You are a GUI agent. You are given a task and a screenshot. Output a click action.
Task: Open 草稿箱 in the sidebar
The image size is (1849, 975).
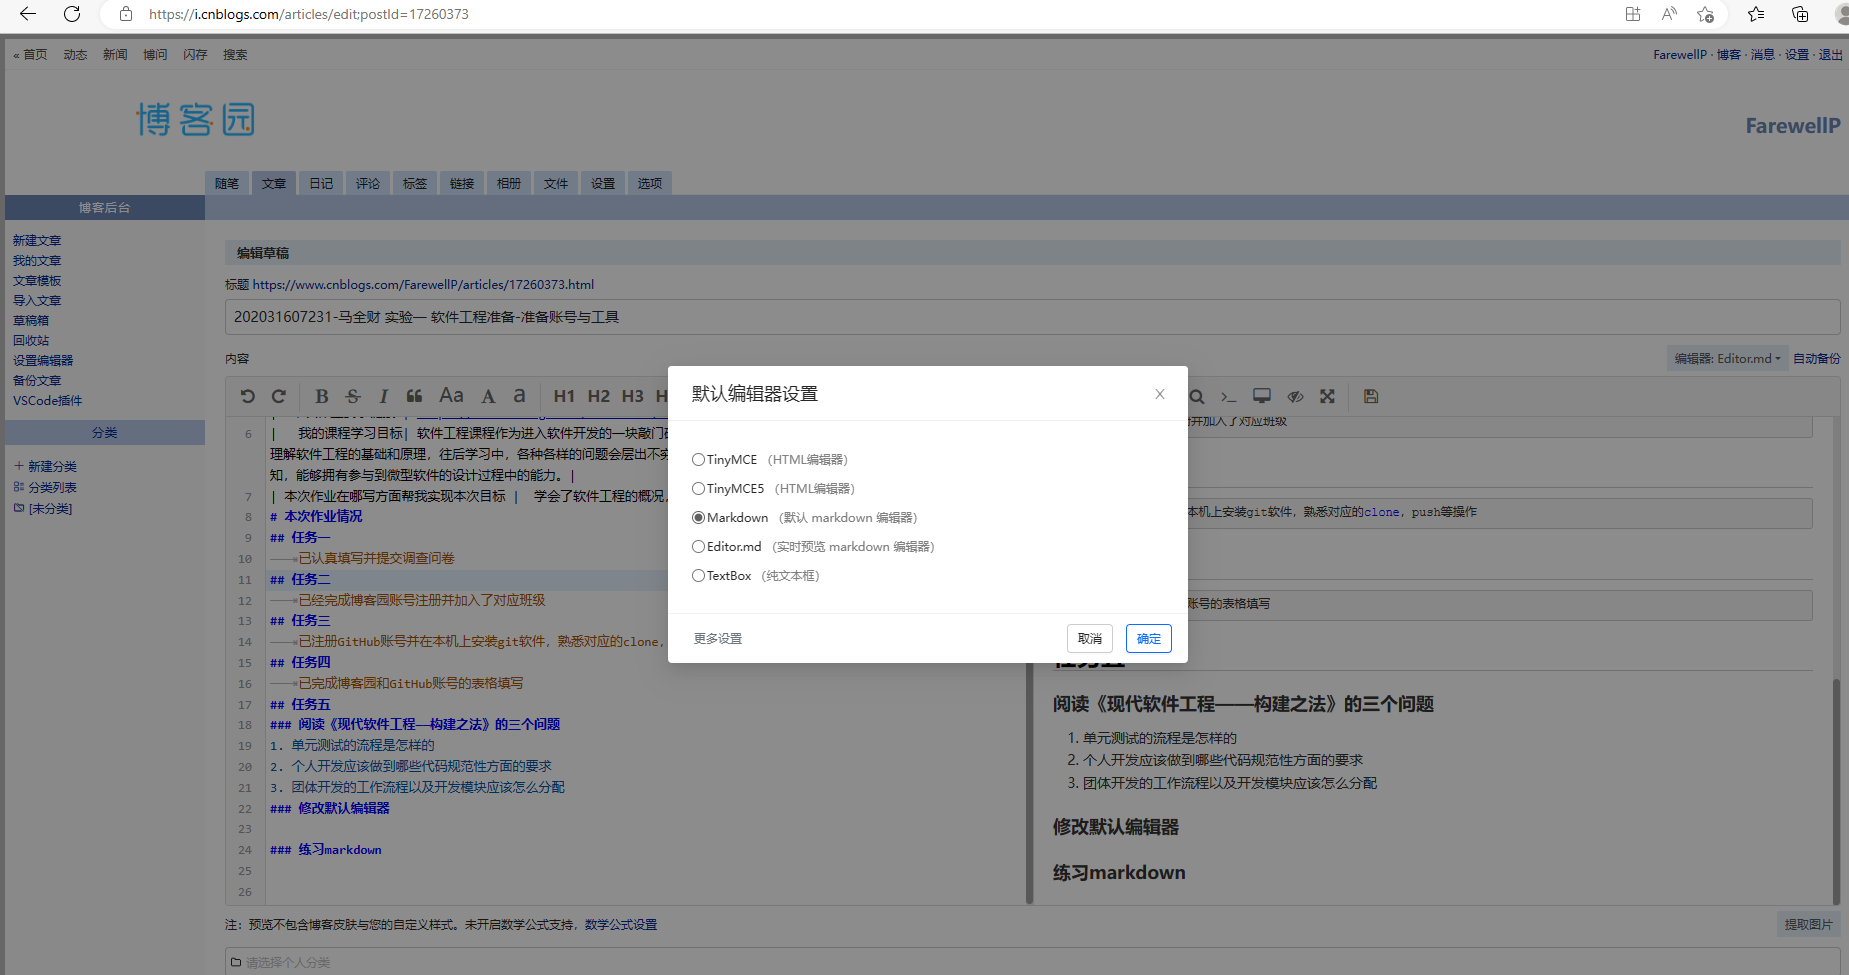coord(31,321)
